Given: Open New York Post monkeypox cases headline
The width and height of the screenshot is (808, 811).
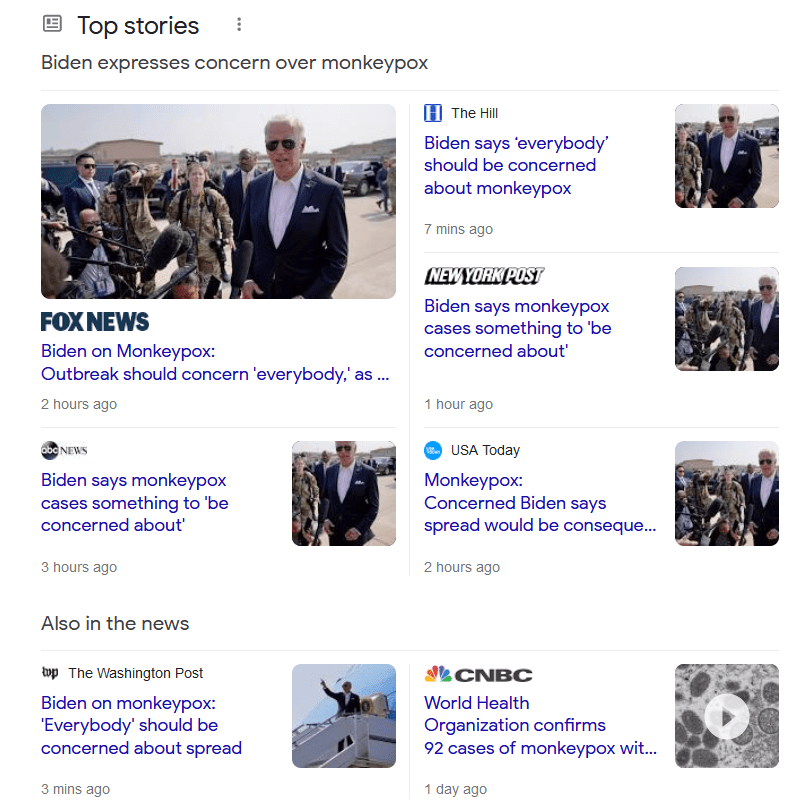Looking at the screenshot, I should click(x=517, y=328).
